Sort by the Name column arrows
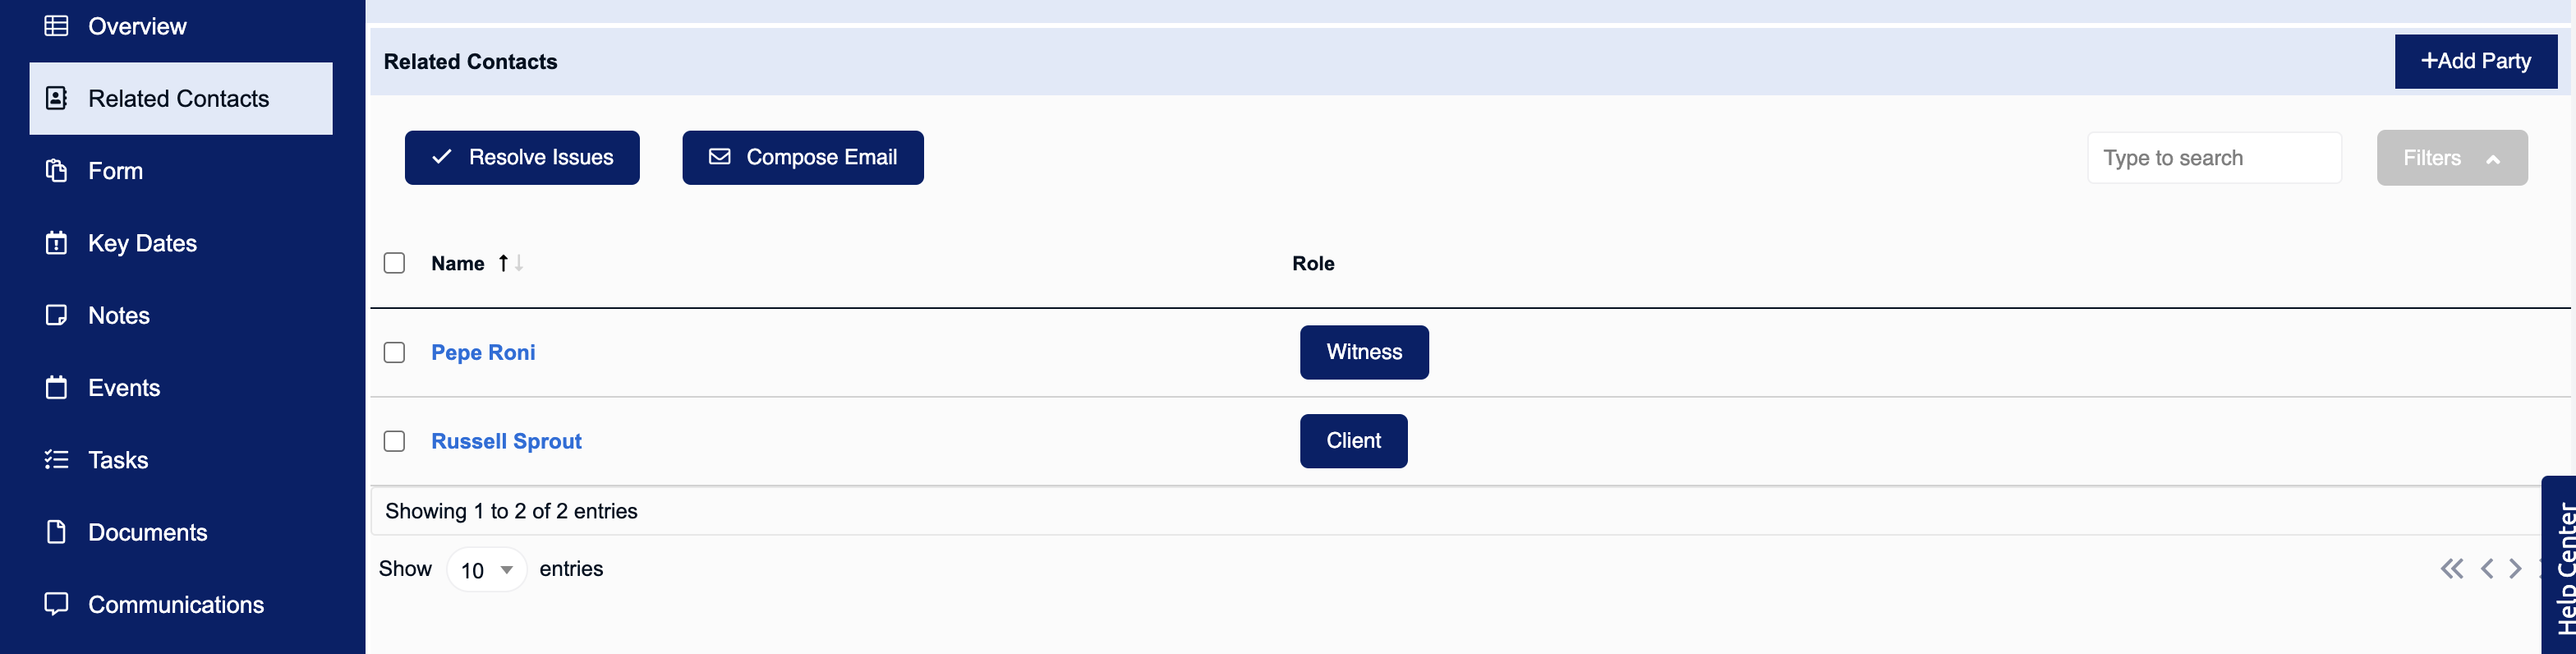This screenshot has width=2576, height=654. point(510,263)
